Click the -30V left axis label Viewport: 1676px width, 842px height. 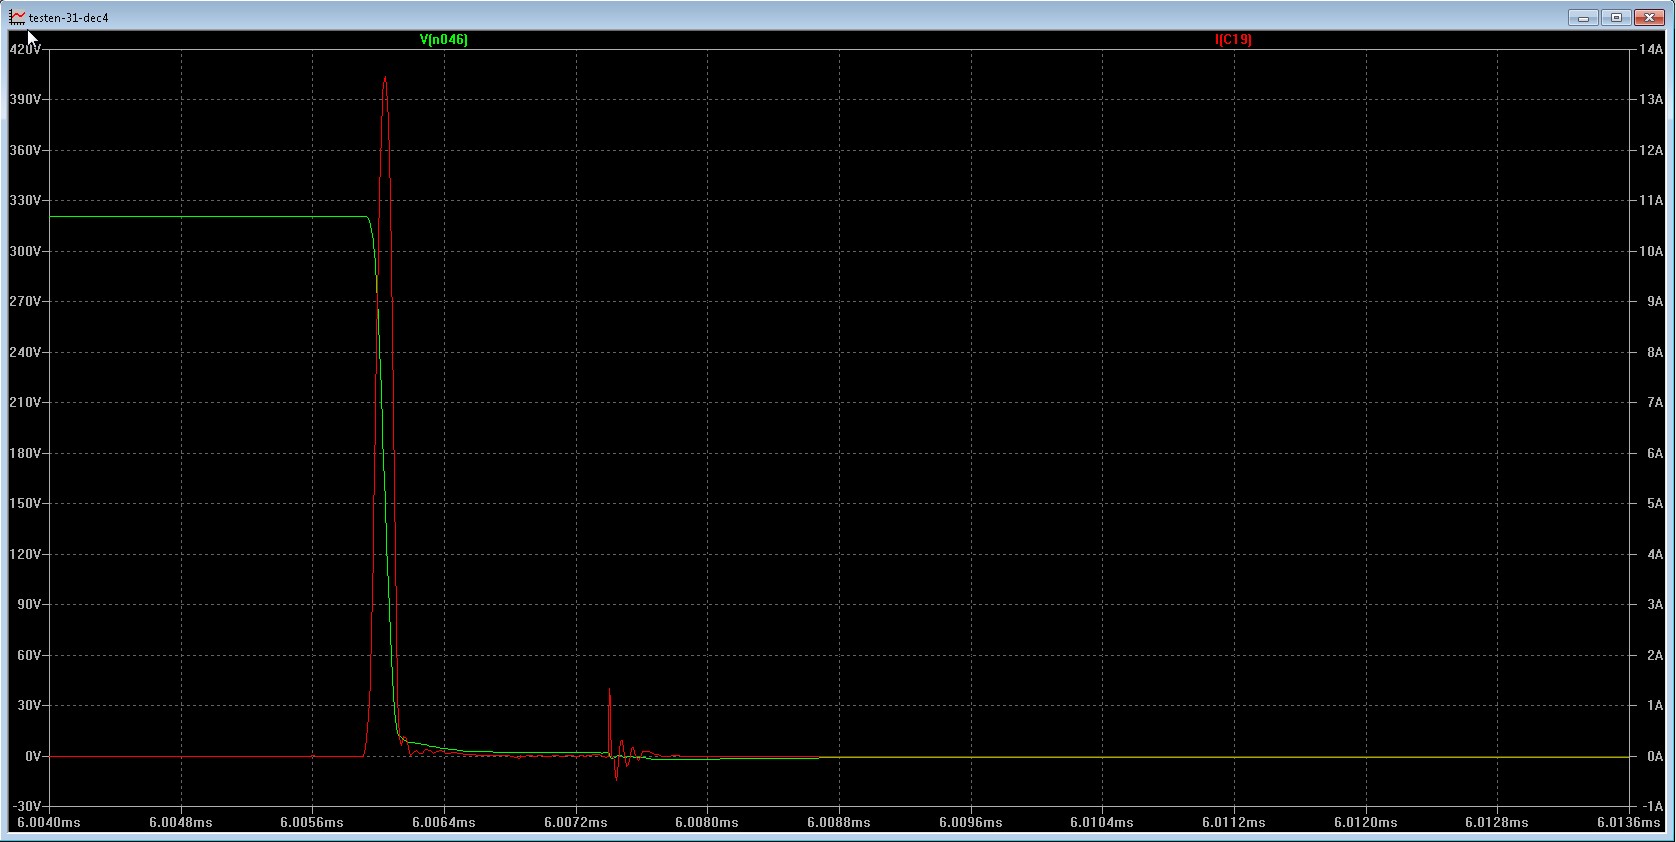[27, 807]
